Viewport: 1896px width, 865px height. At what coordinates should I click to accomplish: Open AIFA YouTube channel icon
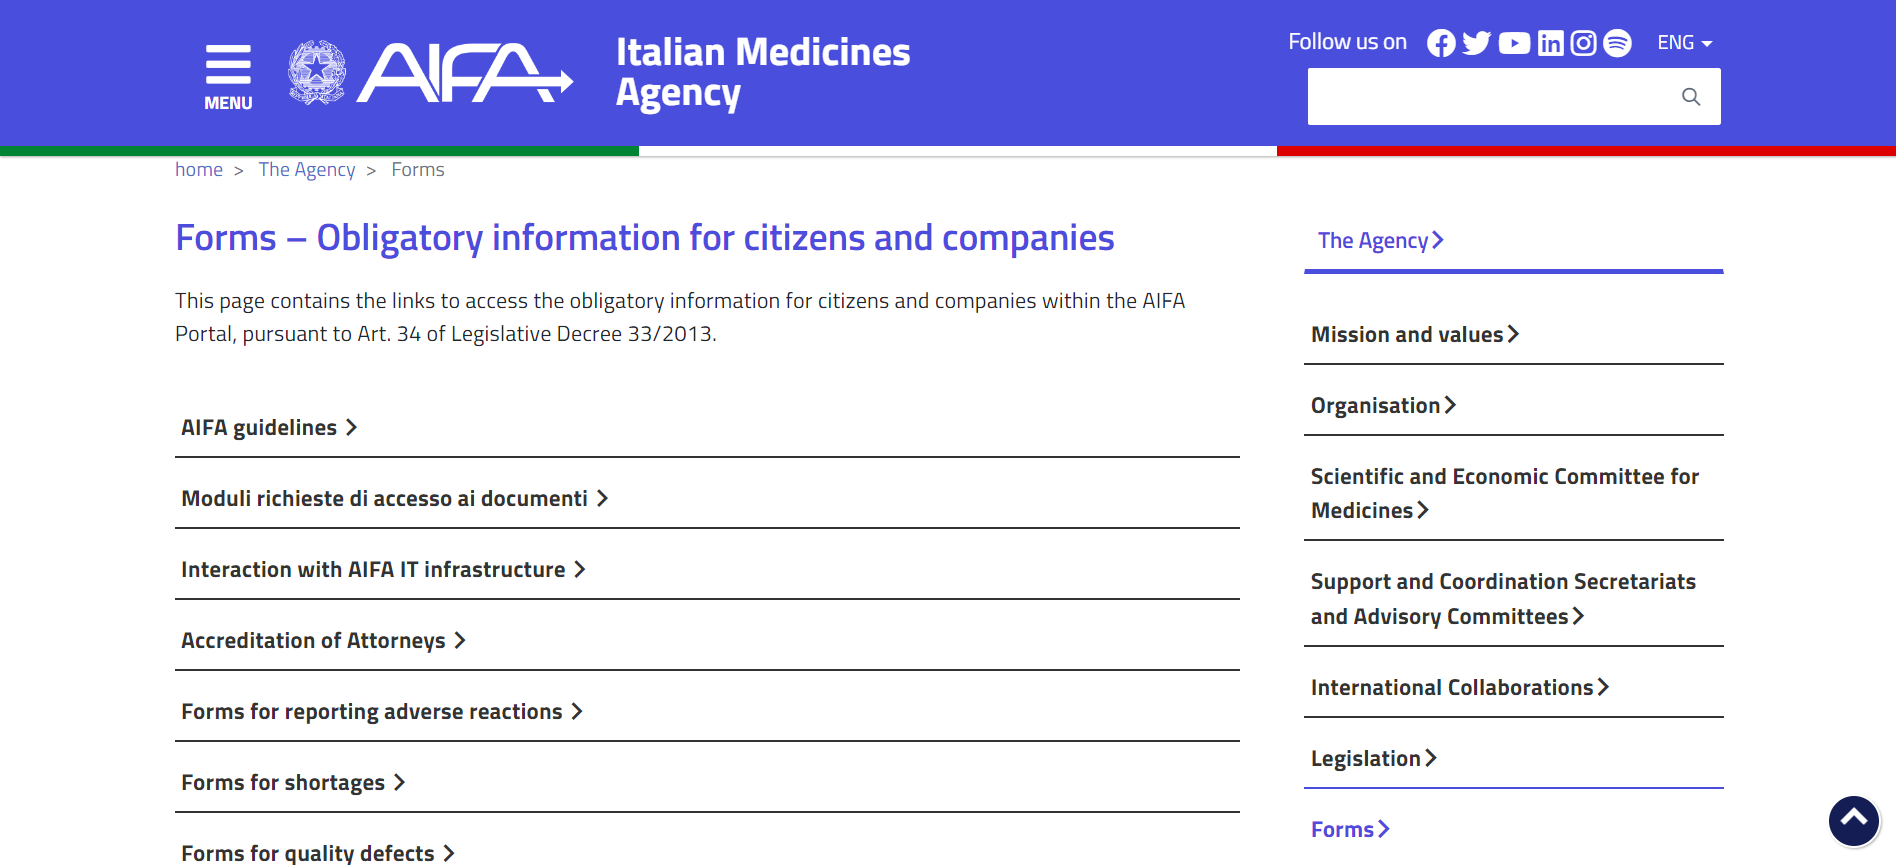[x=1514, y=43]
